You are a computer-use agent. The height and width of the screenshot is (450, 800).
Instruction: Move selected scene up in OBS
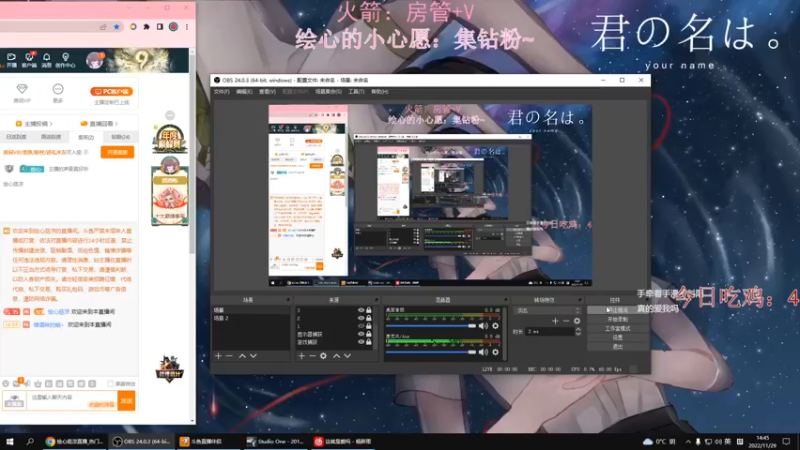click(242, 356)
